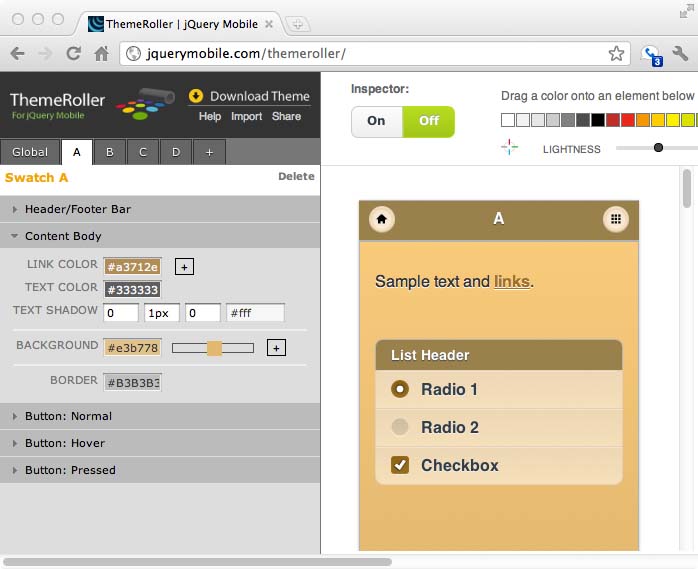Tap the home icon in preview header

381,219
